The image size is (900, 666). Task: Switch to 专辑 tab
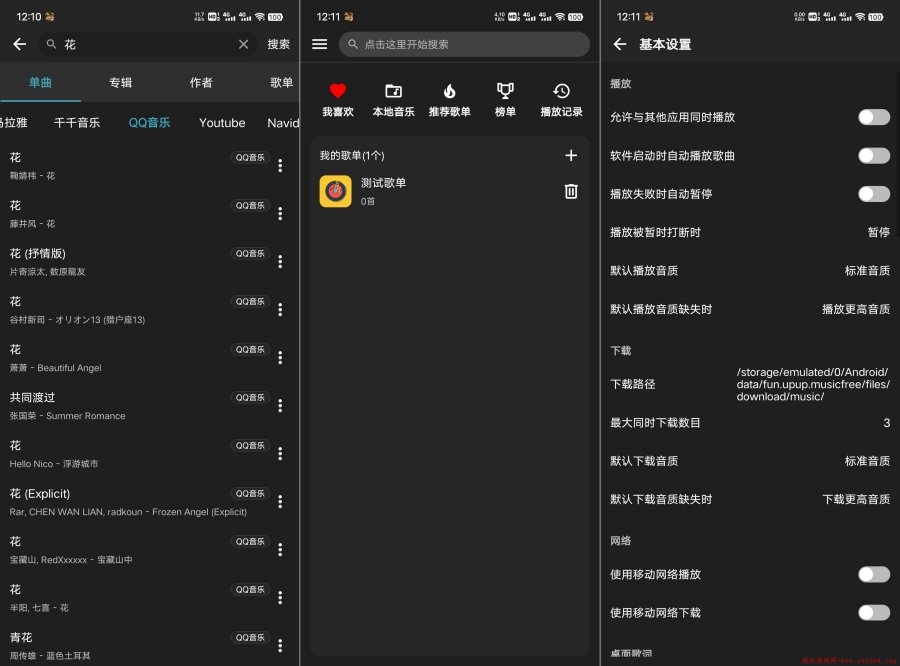click(120, 83)
